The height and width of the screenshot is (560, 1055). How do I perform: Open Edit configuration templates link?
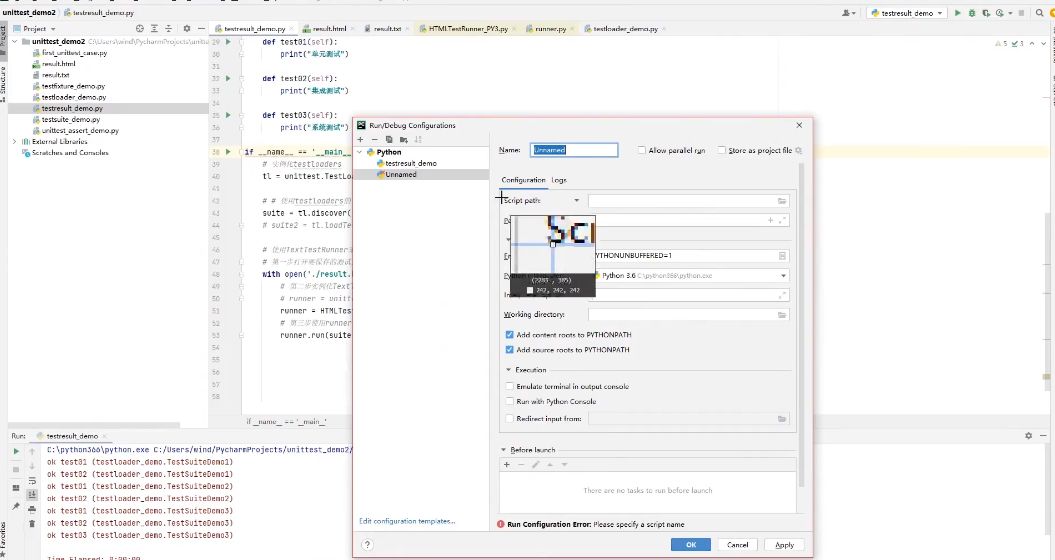407,521
